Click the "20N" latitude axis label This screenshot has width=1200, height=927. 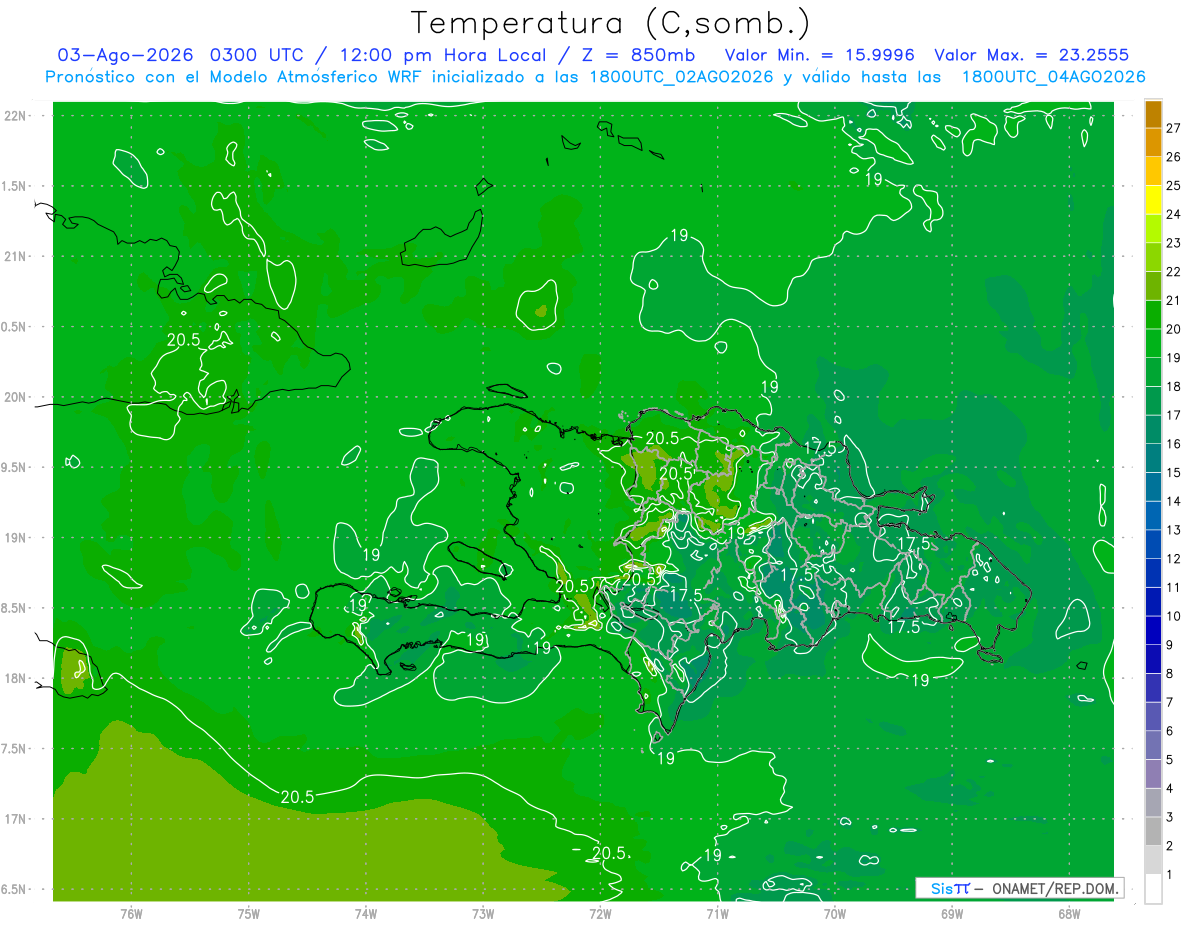click(x=15, y=397)
